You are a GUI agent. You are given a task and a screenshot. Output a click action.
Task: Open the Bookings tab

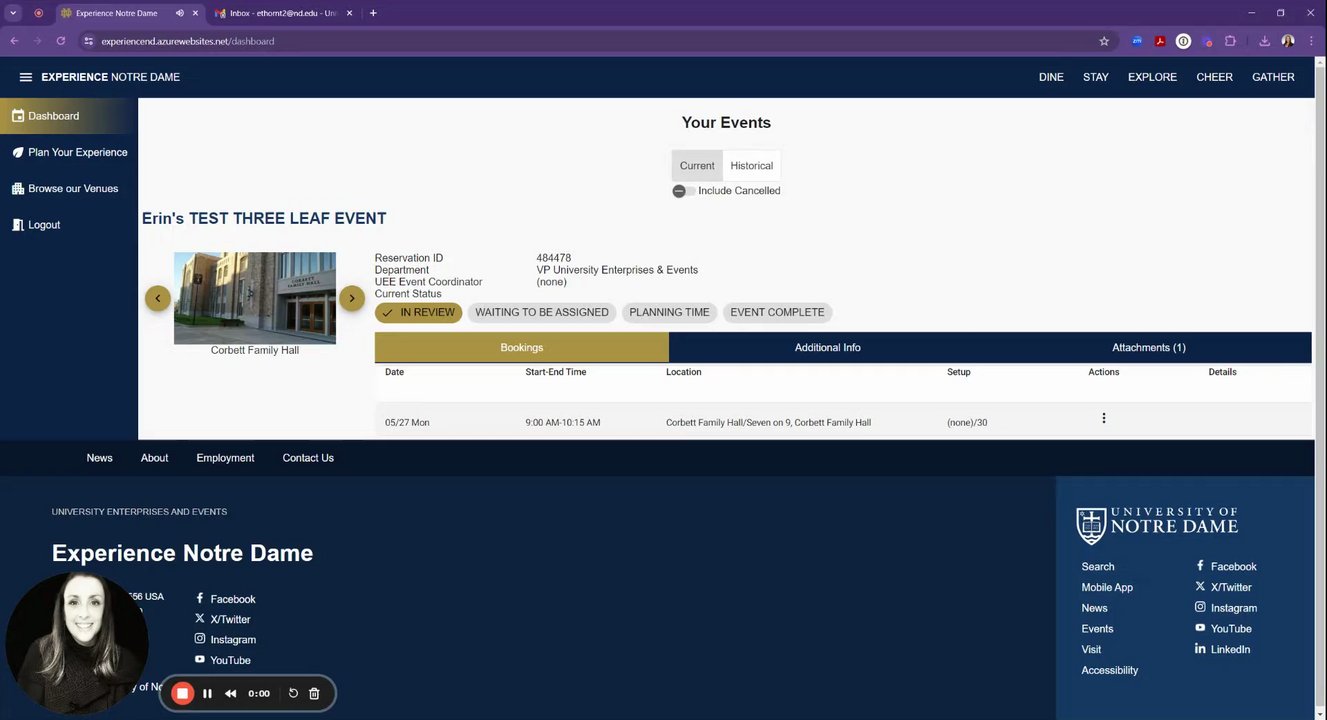coord(522,347)
